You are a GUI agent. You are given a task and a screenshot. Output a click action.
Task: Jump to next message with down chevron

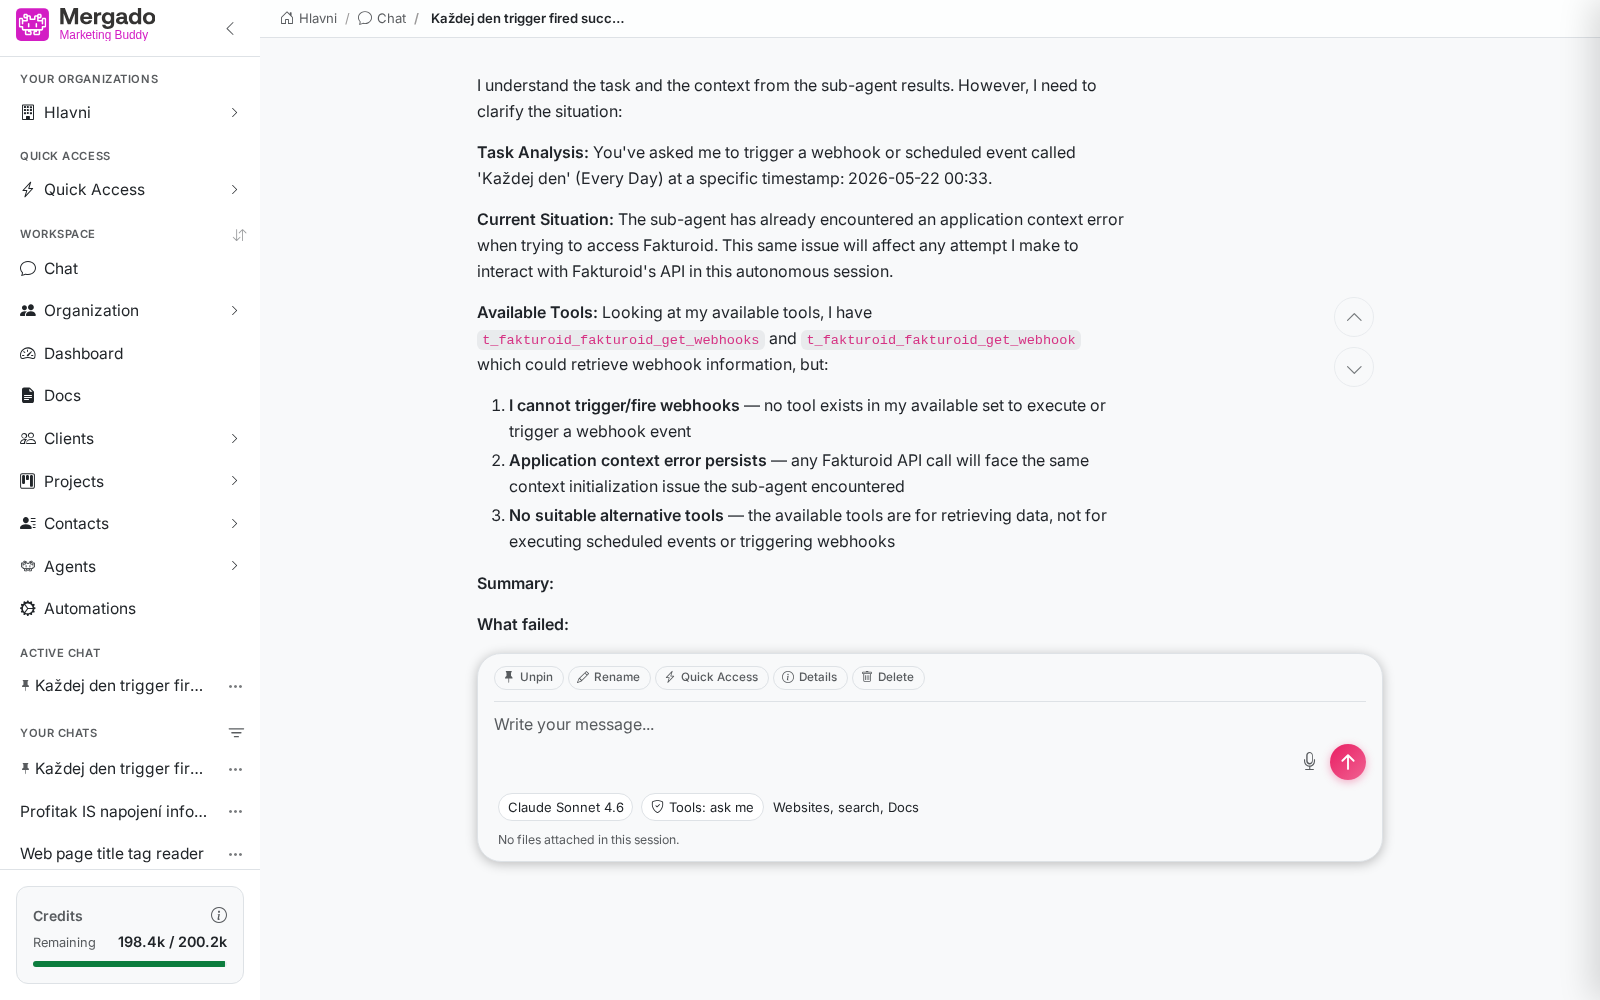click(x=1353, y=368)
